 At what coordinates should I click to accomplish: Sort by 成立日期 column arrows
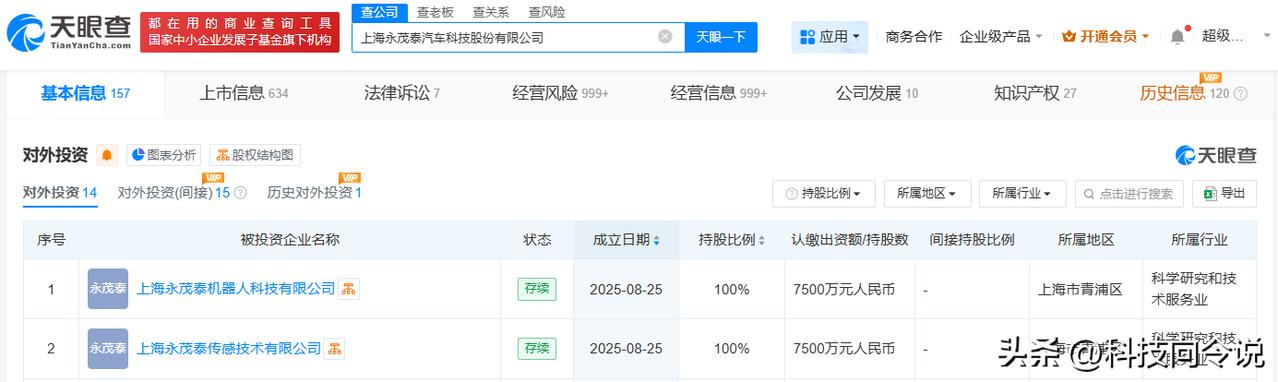(x=656, y=241)
